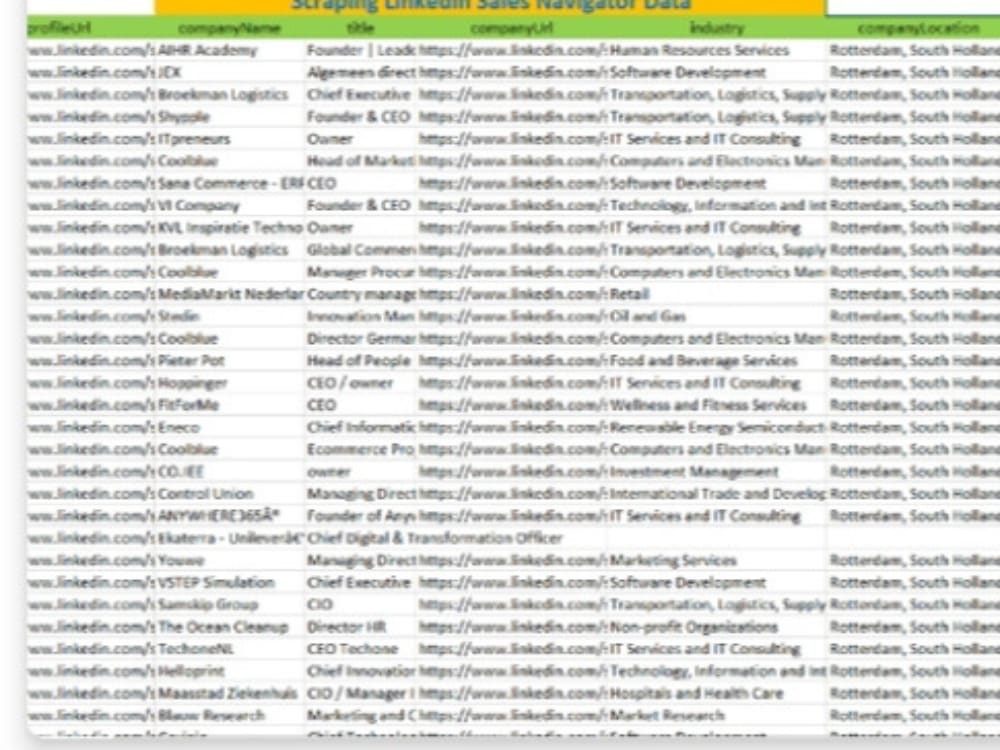Select the Market Research industry cell
This screenshot has width=1000, height=750.
[x=717, y=716]
